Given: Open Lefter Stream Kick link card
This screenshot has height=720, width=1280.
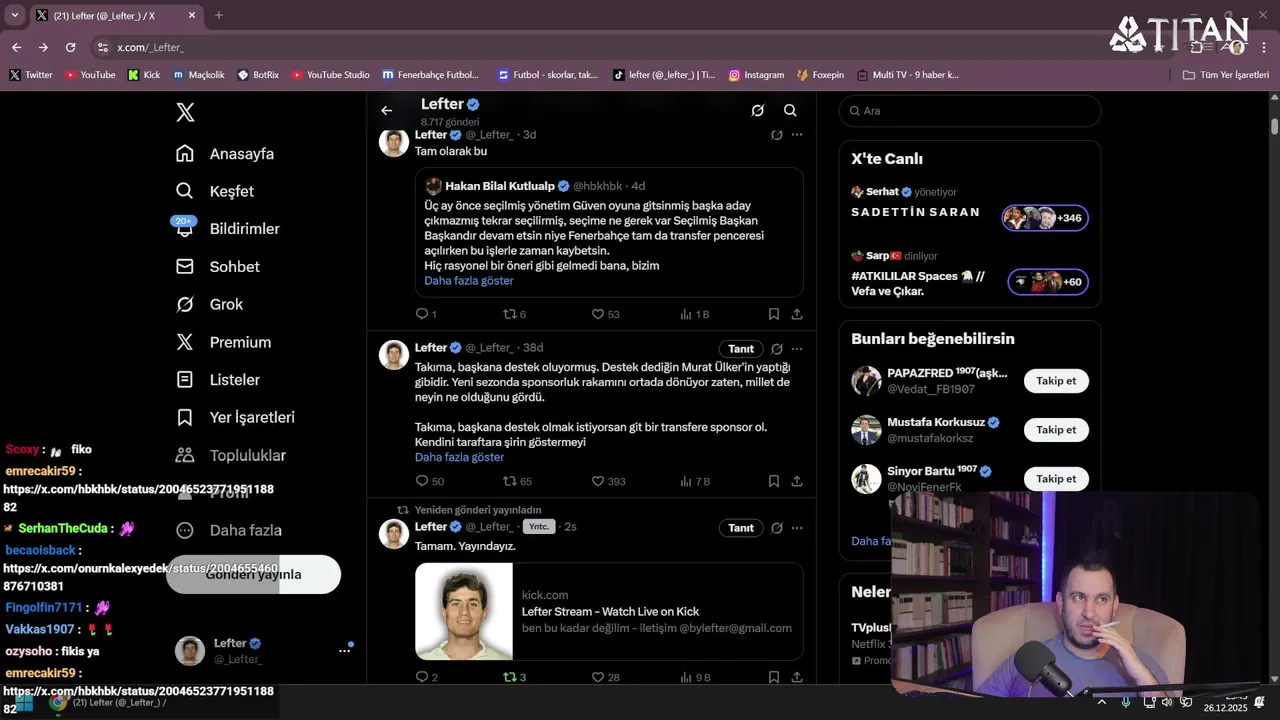Looking at the screenshot, I should point(609,611).
